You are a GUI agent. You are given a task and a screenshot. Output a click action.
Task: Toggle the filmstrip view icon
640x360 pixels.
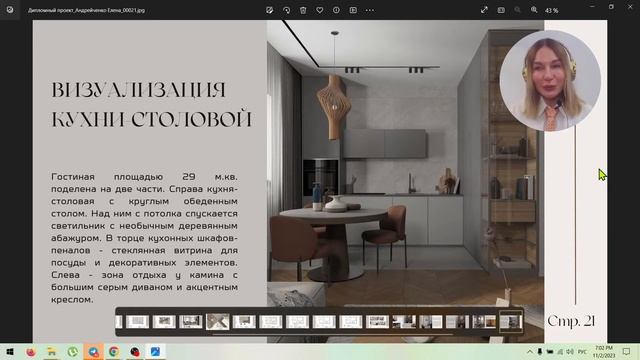353,10
